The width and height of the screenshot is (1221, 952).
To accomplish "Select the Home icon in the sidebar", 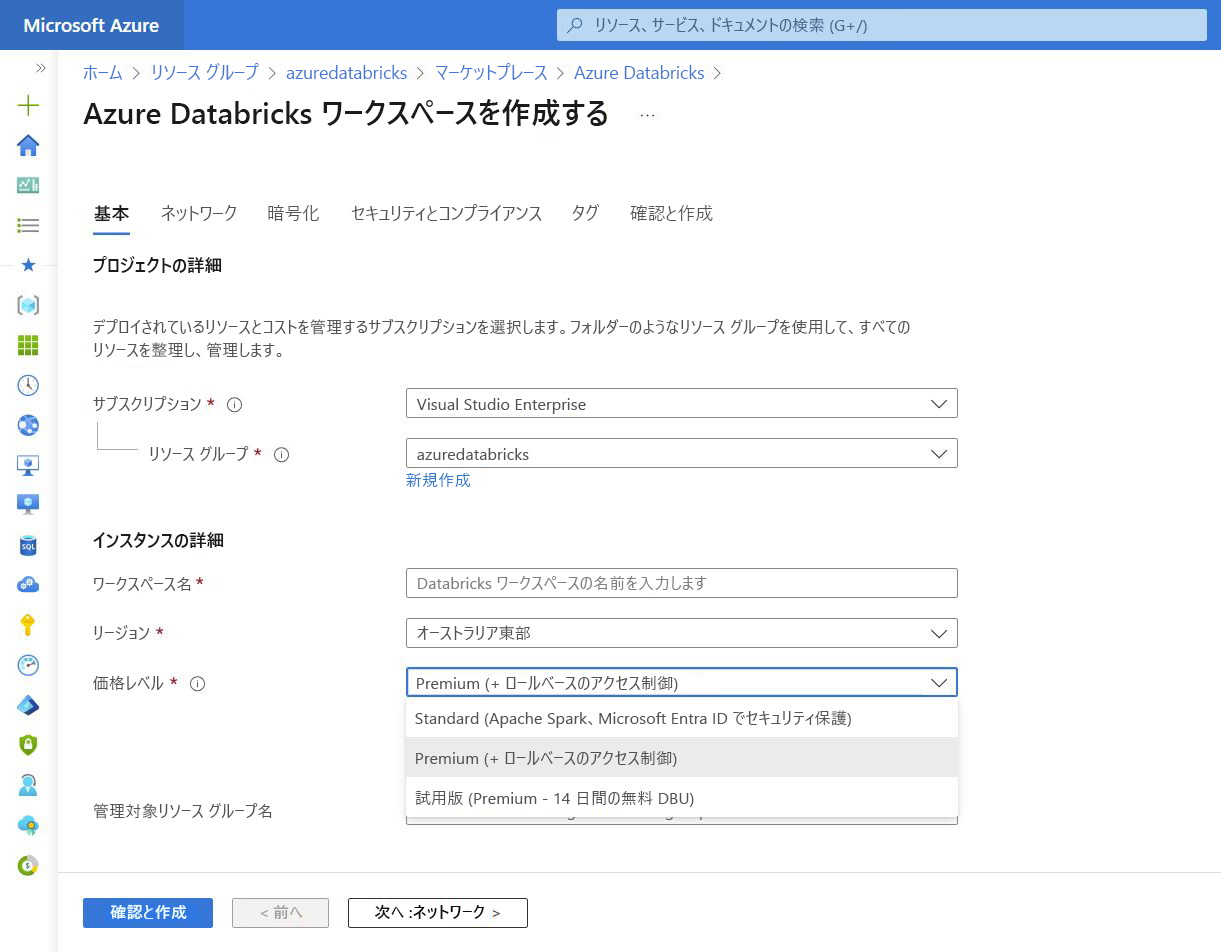I will [x=28, y=145].
